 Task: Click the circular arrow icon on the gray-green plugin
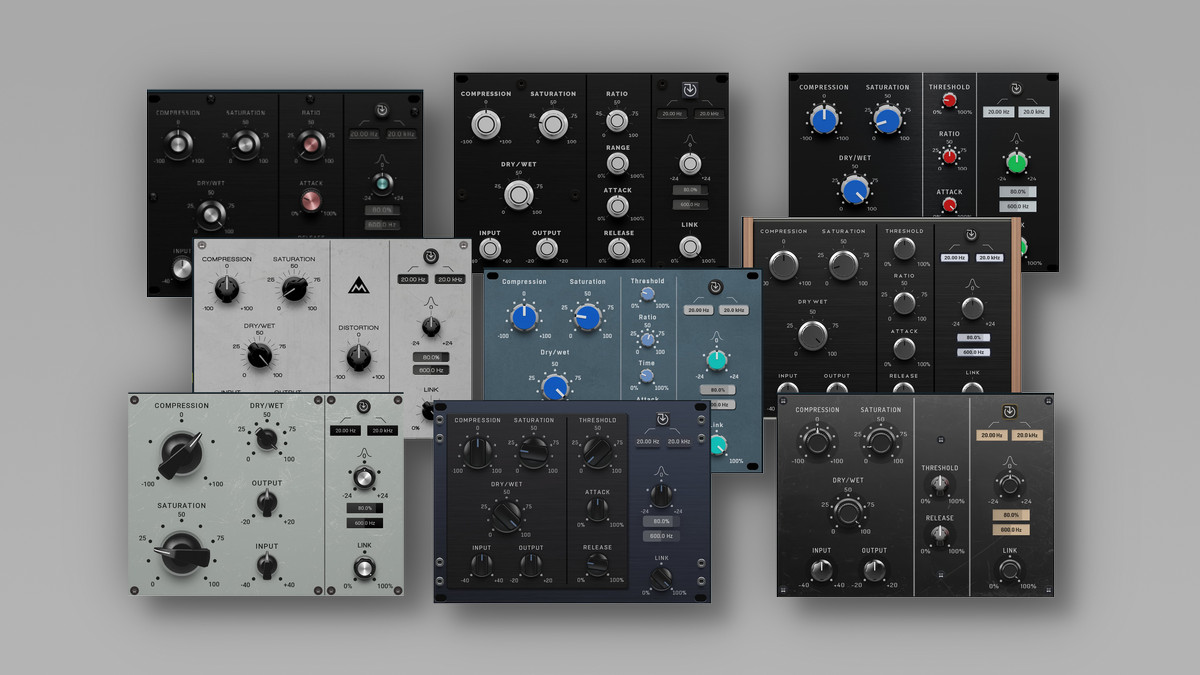tap(364, 407)
